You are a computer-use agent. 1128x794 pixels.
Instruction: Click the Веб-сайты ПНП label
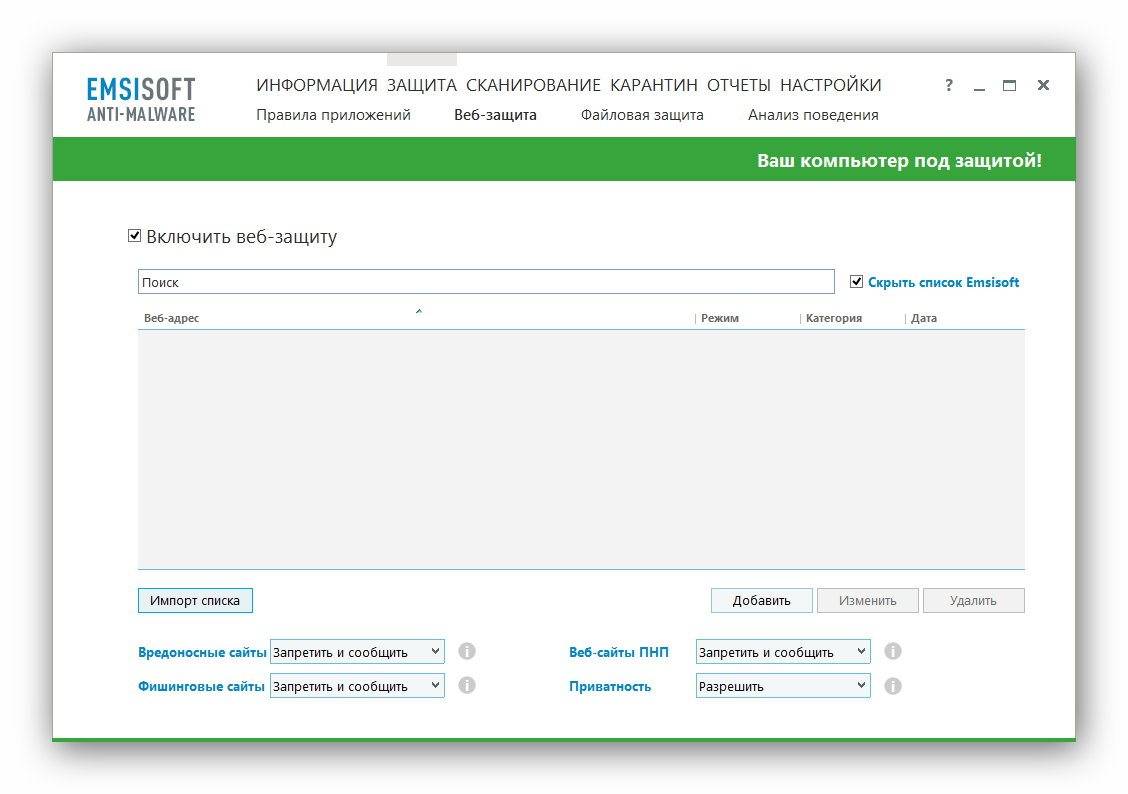(619, 652)
